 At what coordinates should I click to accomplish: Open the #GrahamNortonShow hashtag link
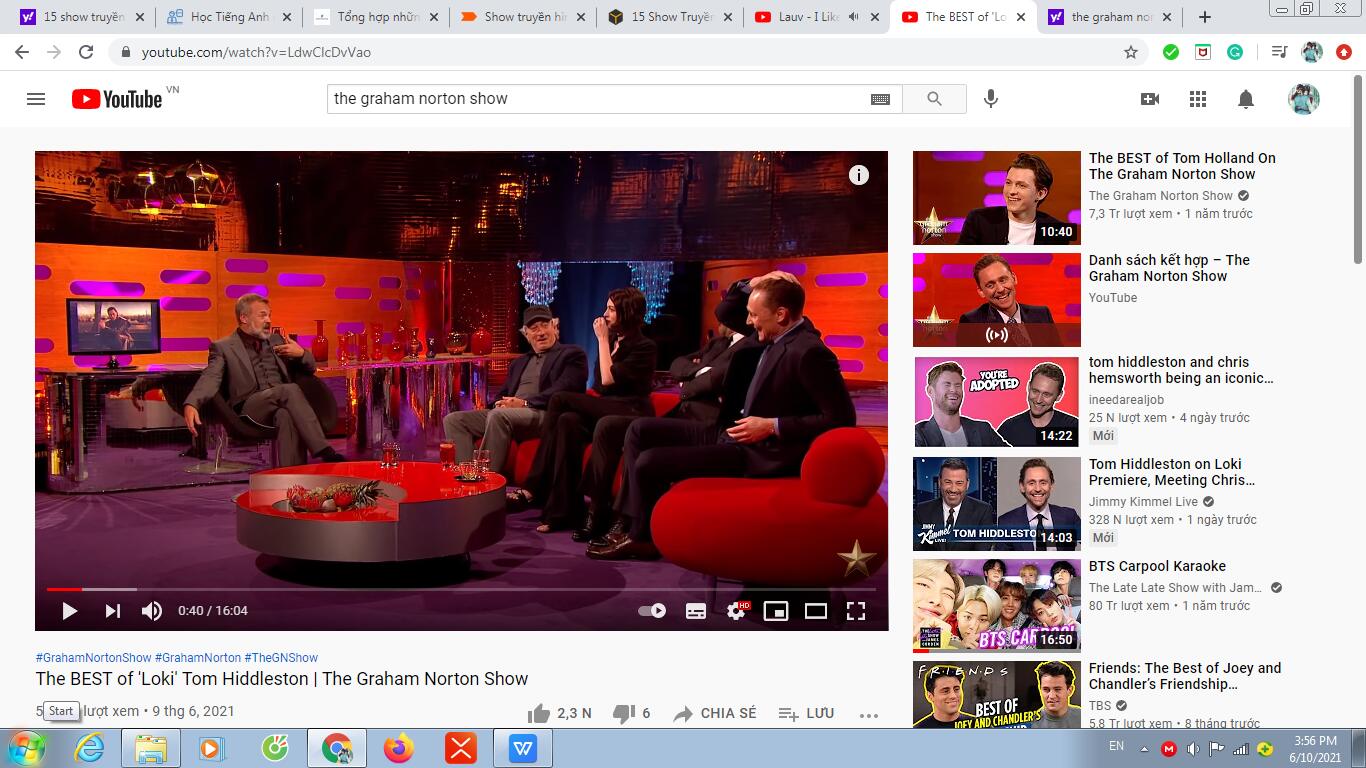[93, 658]
